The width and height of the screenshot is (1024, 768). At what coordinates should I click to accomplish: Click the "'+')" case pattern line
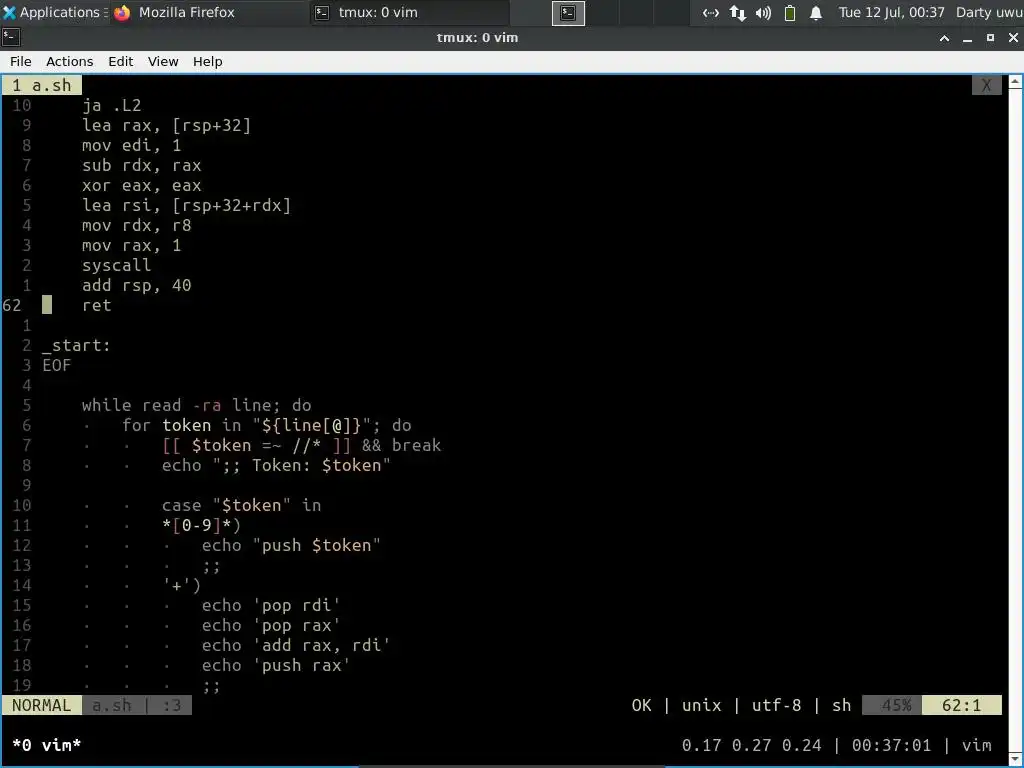[182, 586]
